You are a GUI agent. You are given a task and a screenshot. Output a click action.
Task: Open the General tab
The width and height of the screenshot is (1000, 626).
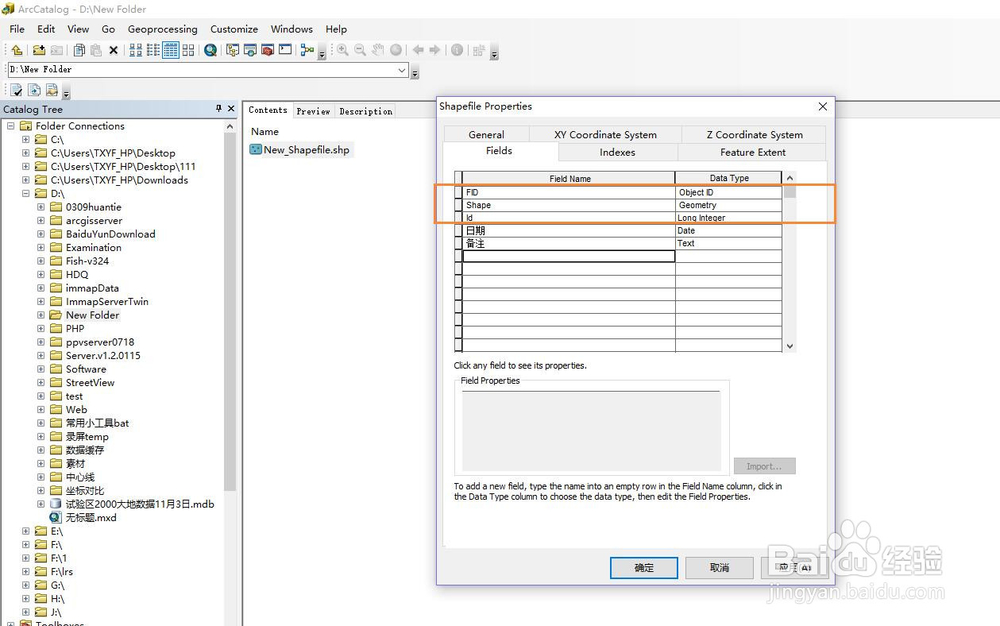pyautogui.click(x=487, y=135)
